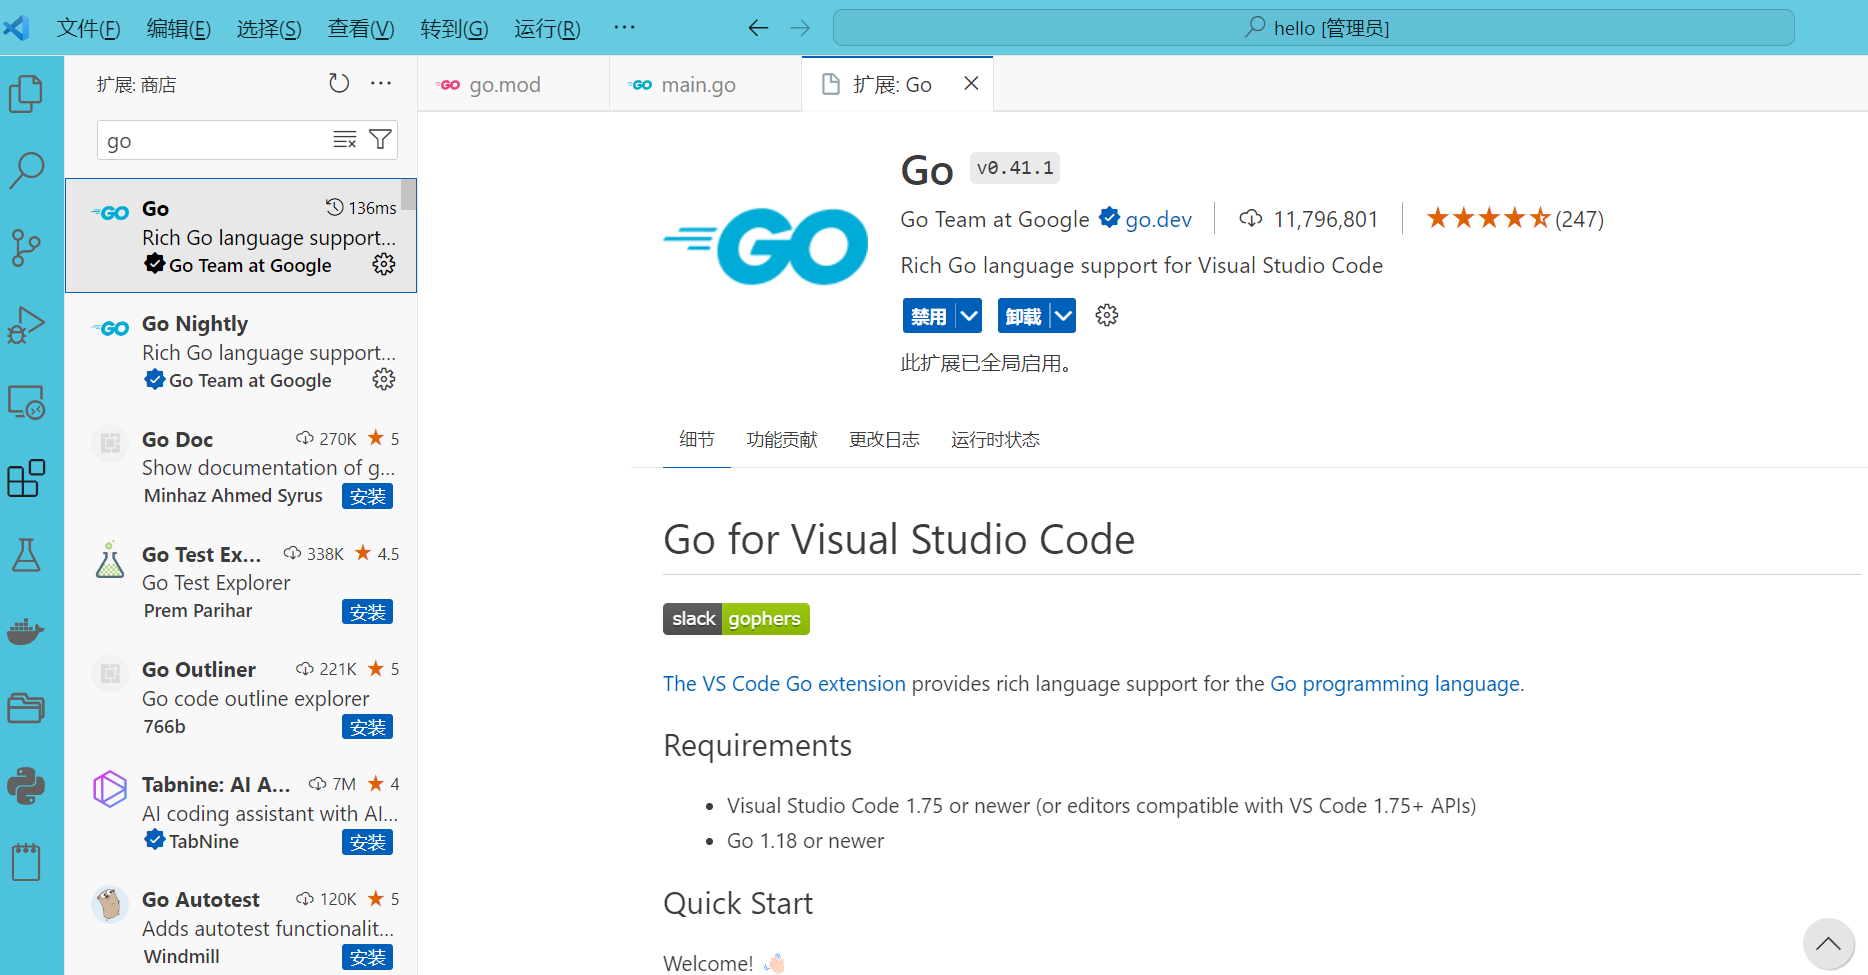
Task: Open the Testing flask view
Action: click(26, 555)
